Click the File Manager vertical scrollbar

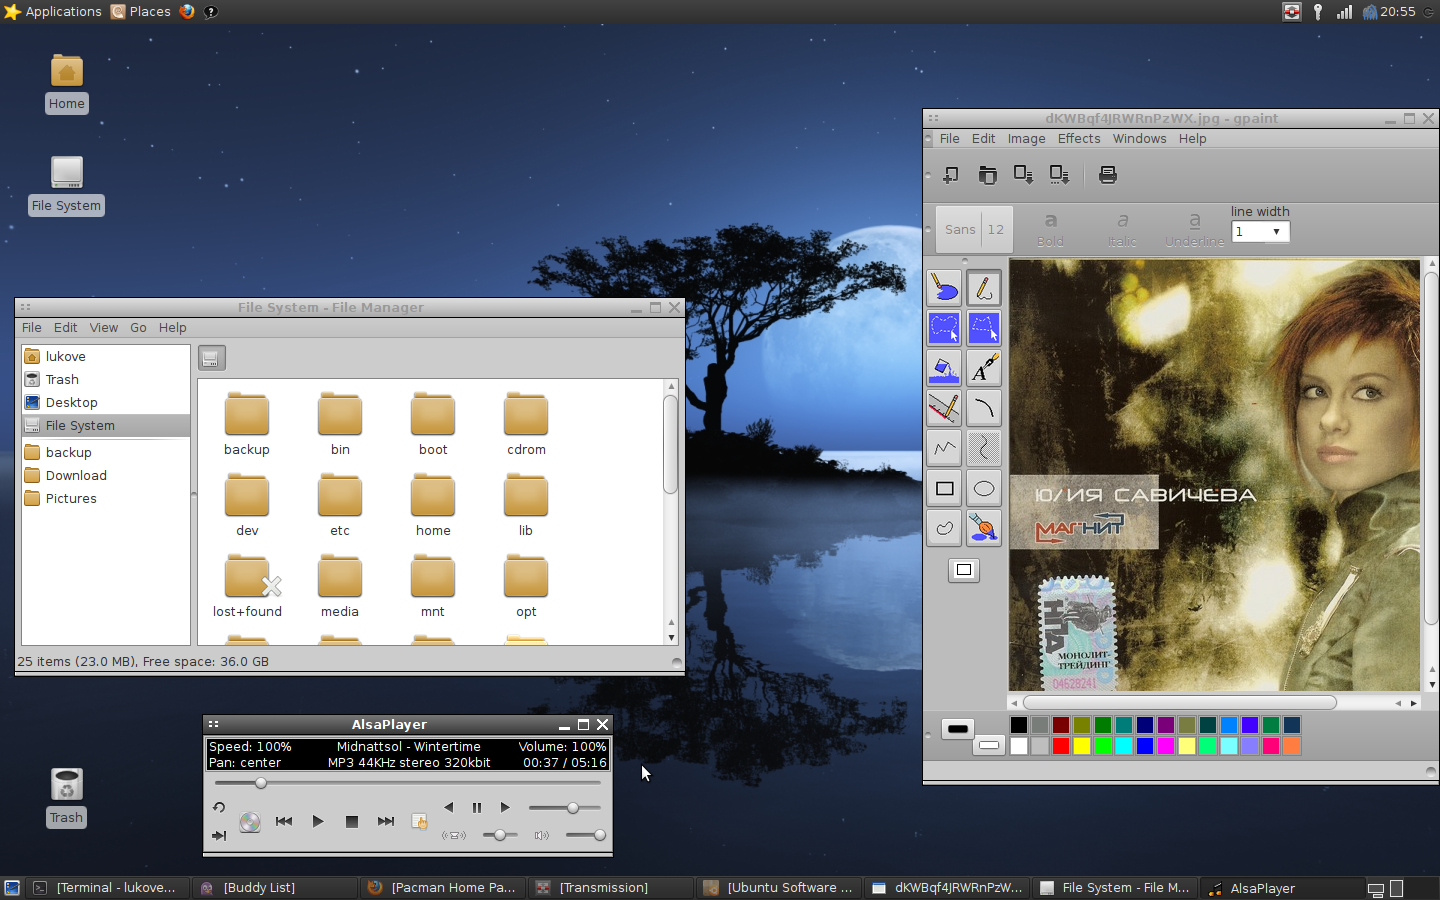[x=671, y=445]
